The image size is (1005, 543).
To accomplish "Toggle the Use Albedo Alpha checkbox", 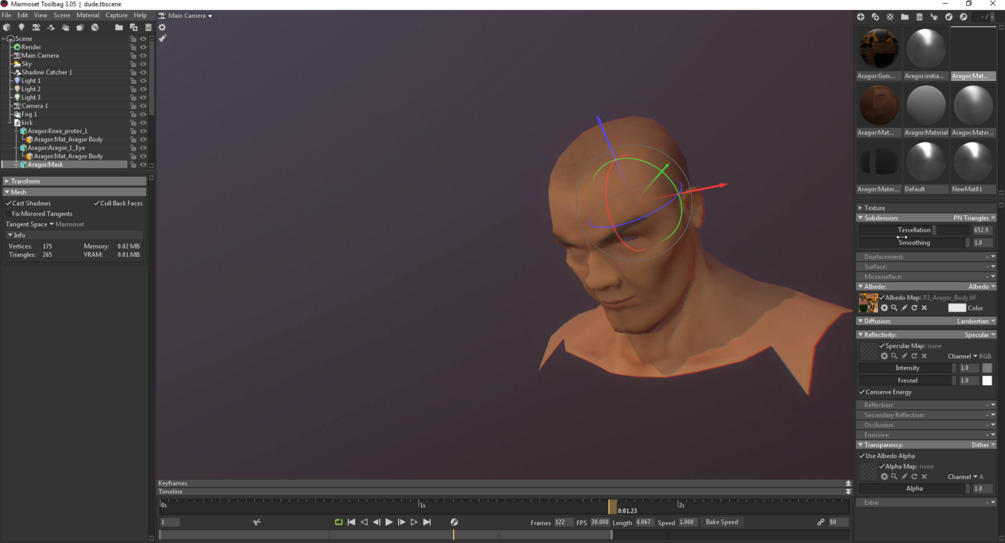I will [862, 456].
